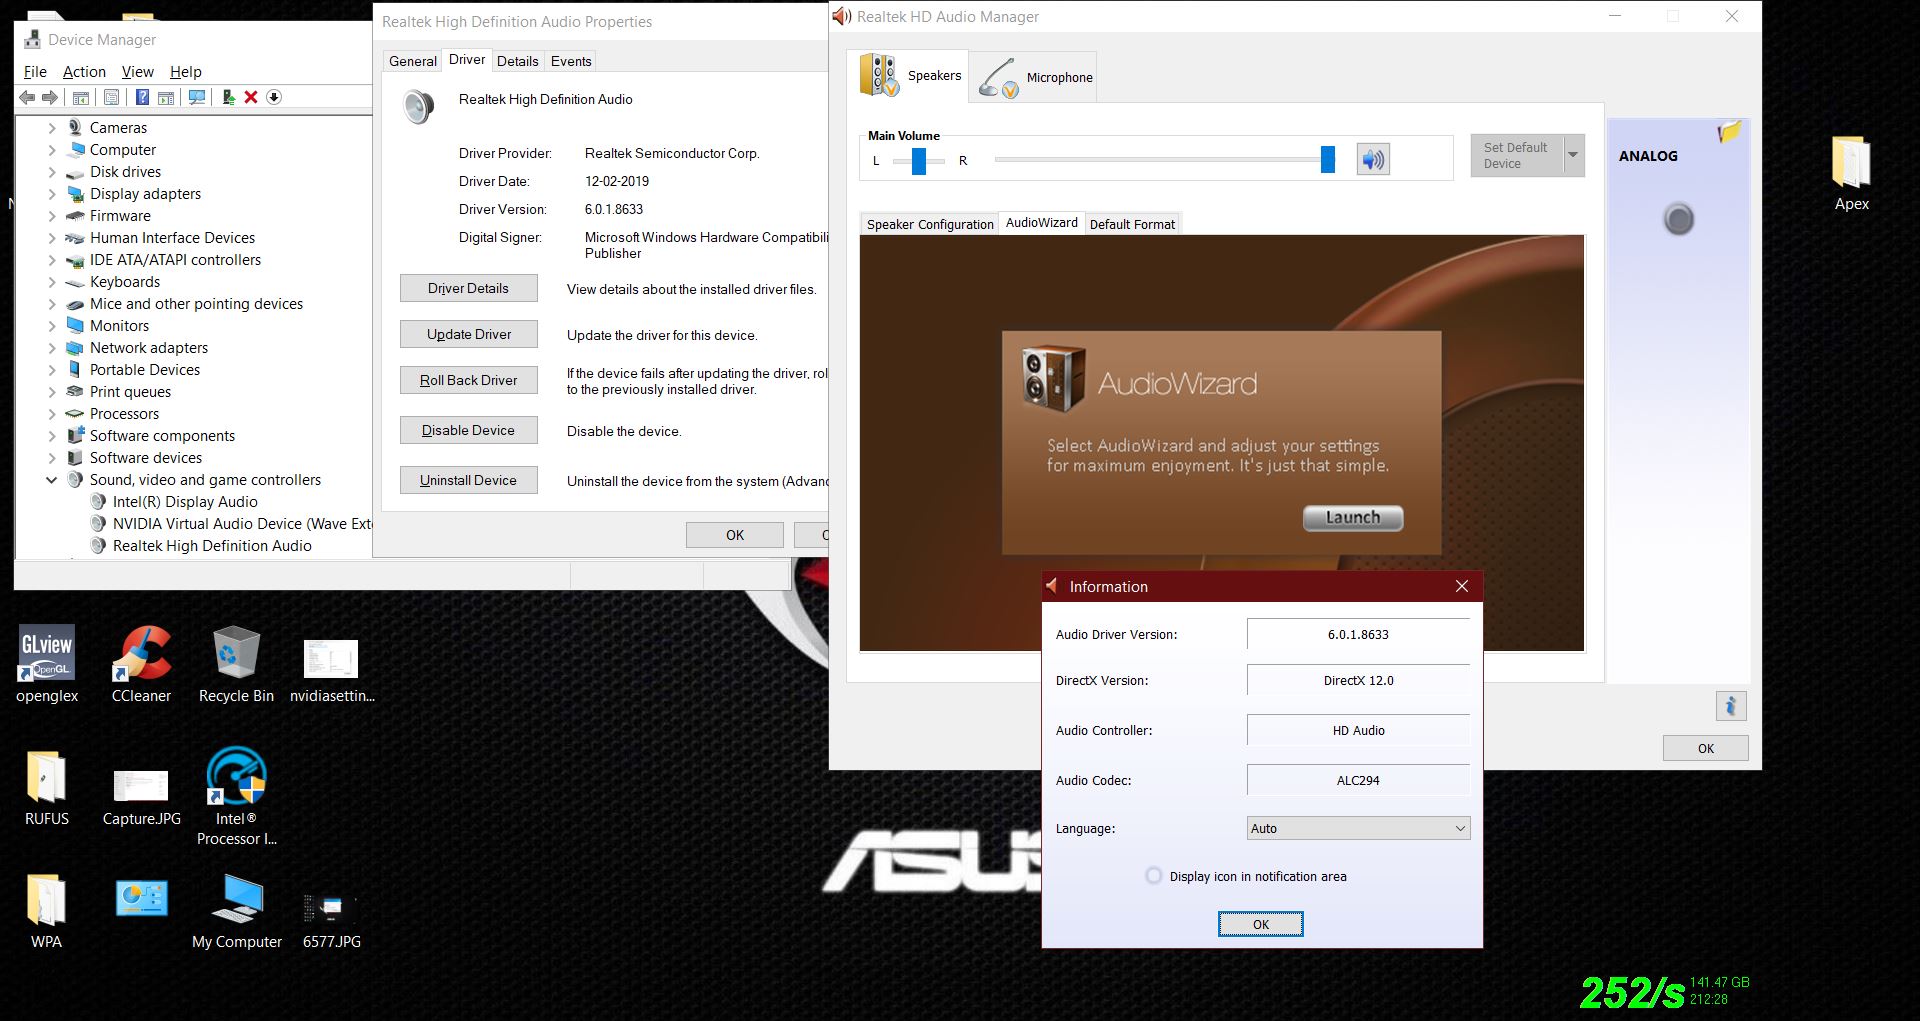
Task: Close the Information dialog
Action: [1462, 586]
